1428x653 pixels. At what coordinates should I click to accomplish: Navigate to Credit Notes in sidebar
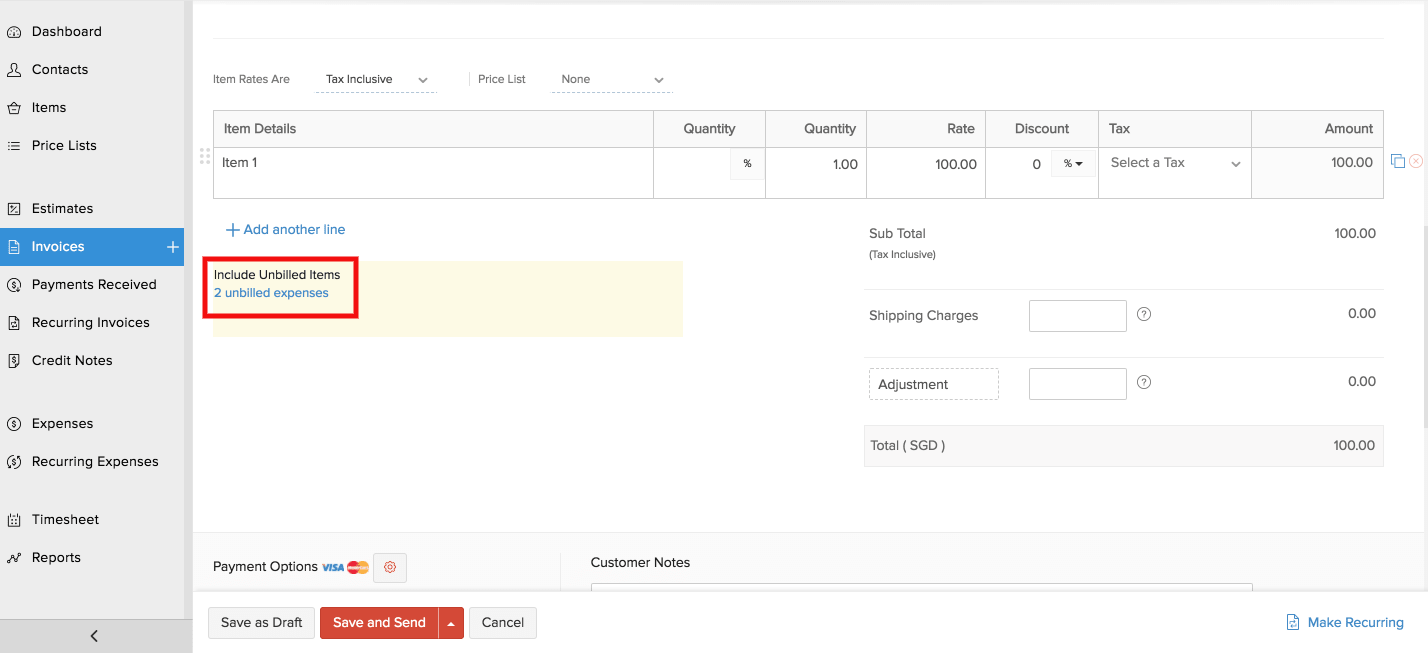click(70, 360)
